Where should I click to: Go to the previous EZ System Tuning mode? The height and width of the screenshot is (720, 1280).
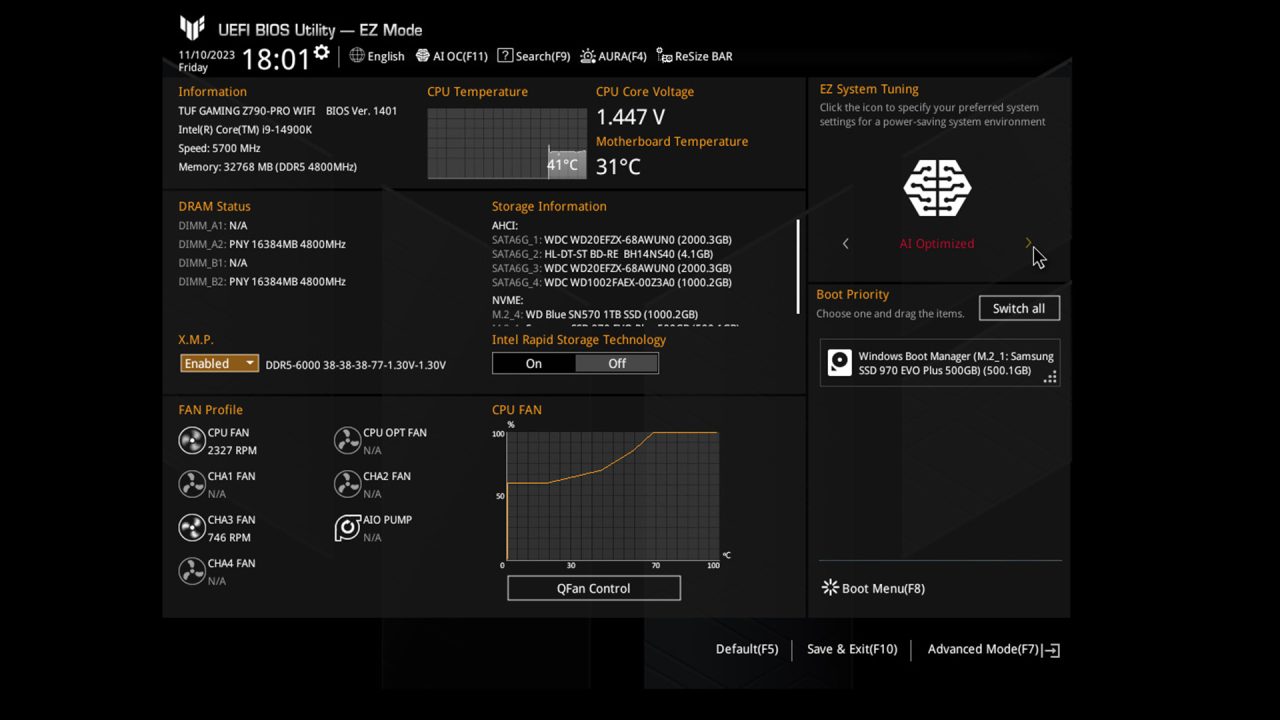tap(846, 244)
